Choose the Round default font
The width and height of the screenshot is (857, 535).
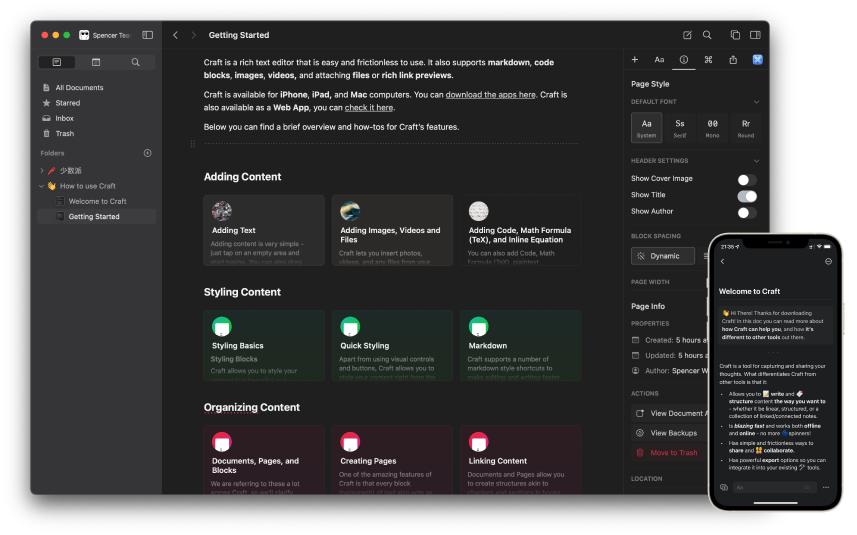[746, 128]
